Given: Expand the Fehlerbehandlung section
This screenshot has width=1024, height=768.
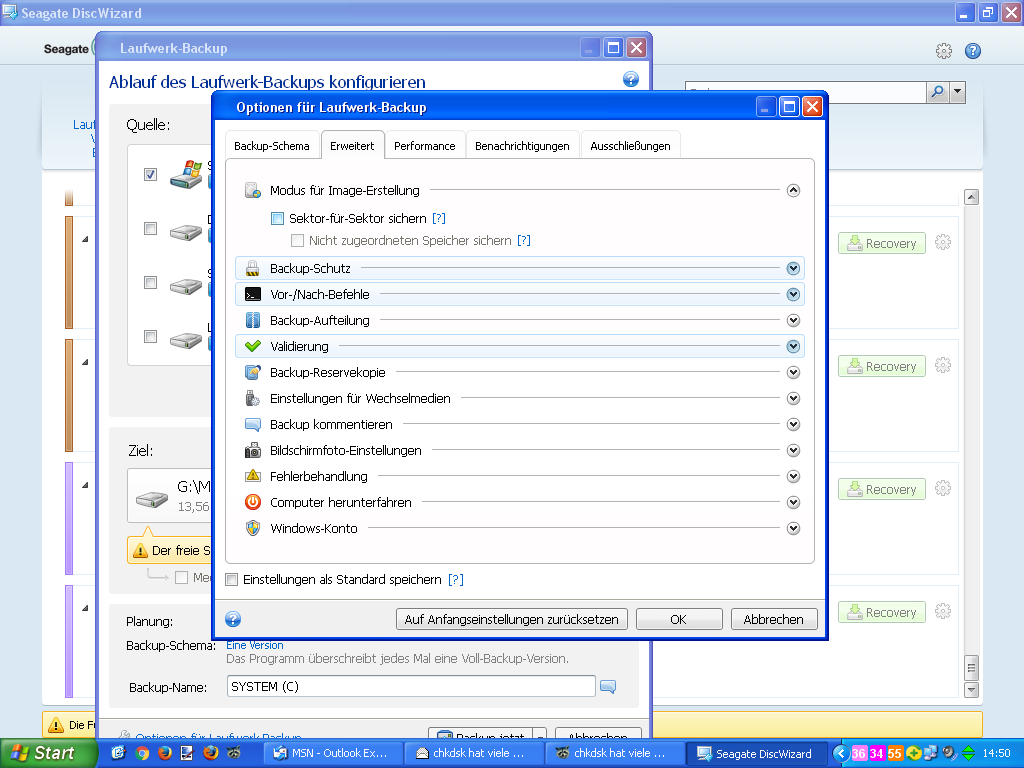Looking at the screenshot, I should (x=793, y=476).
